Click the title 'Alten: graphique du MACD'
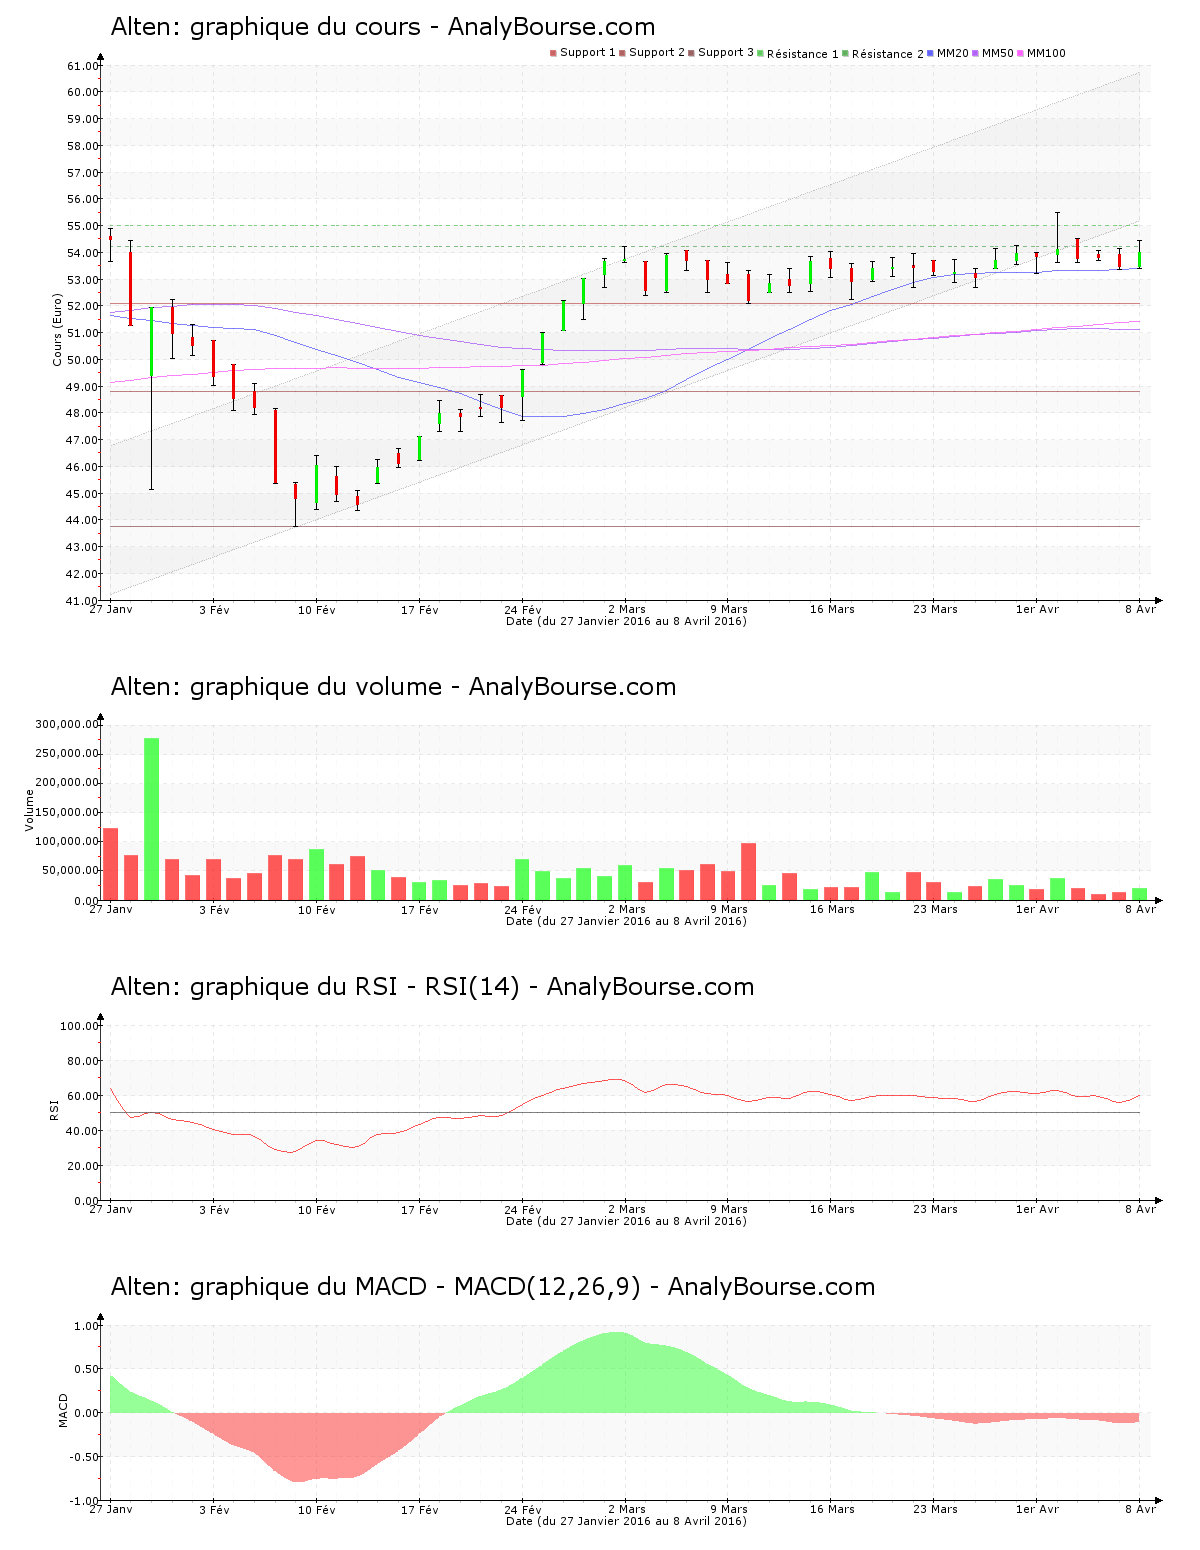Screen dimensions: 1200x1550 pos(269,1287)
